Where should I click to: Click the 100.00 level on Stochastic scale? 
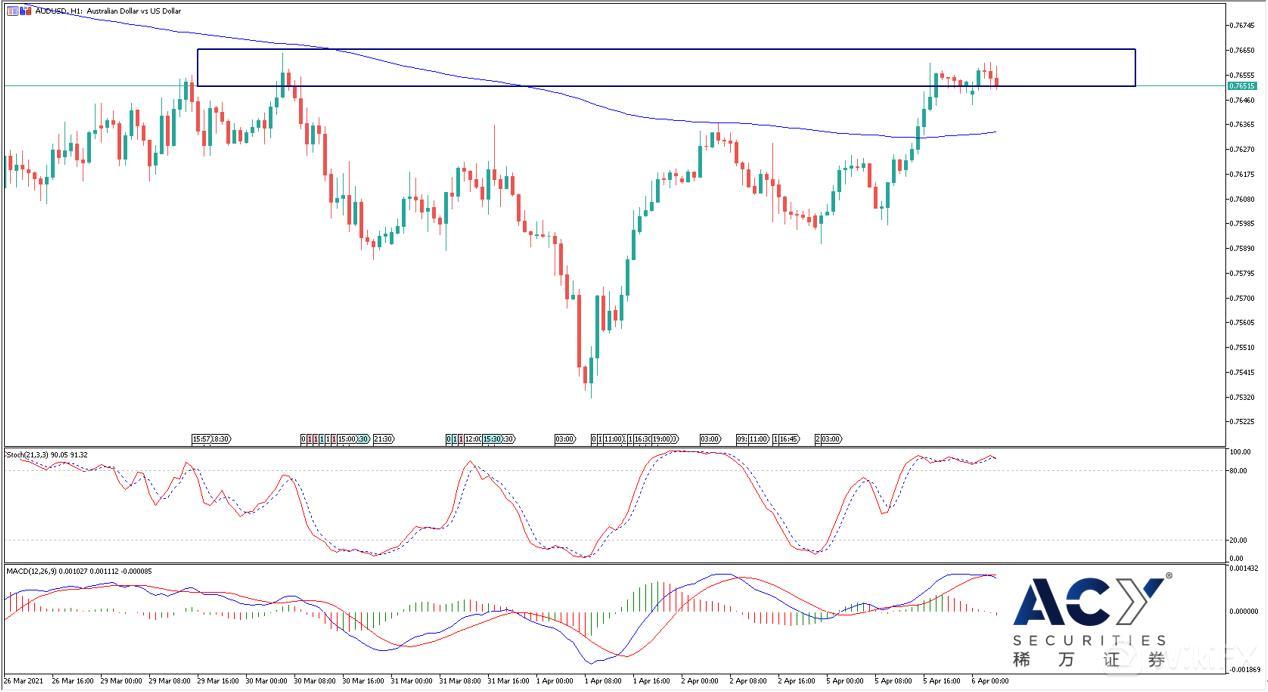tap(1238, 452)
